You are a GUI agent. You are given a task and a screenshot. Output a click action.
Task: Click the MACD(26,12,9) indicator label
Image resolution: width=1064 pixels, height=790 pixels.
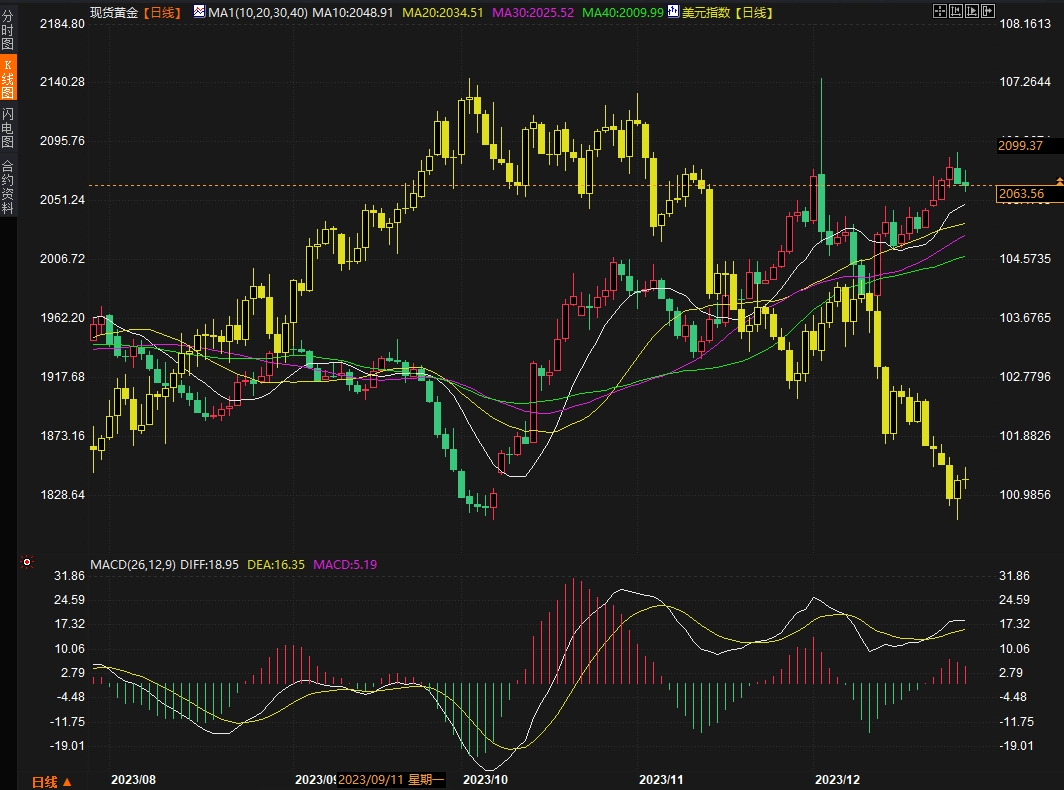coord(133,564)
